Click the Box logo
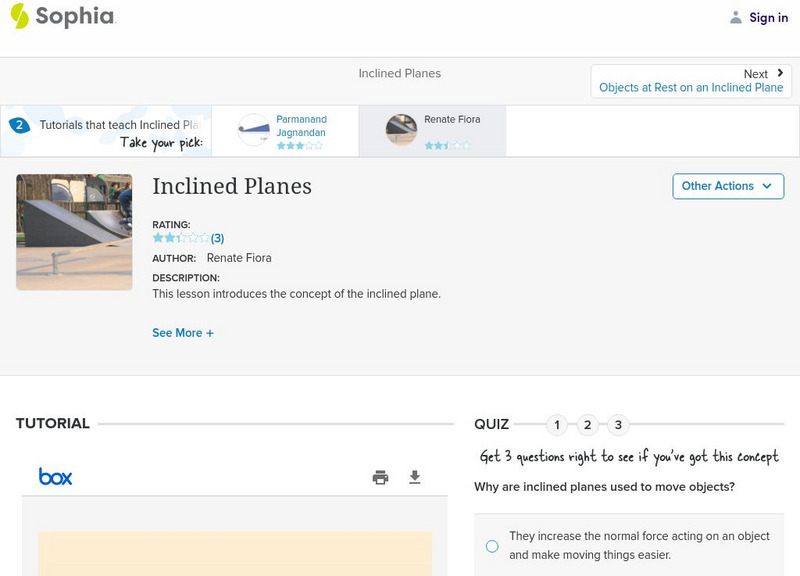Screen dimensions: 800x576 pos(56,477)
